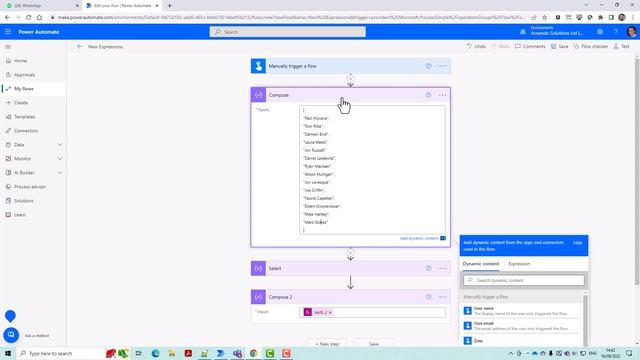640x360 pixels.
Task: Click the page vertical scrollbar
Action: (x=637, y=171)
